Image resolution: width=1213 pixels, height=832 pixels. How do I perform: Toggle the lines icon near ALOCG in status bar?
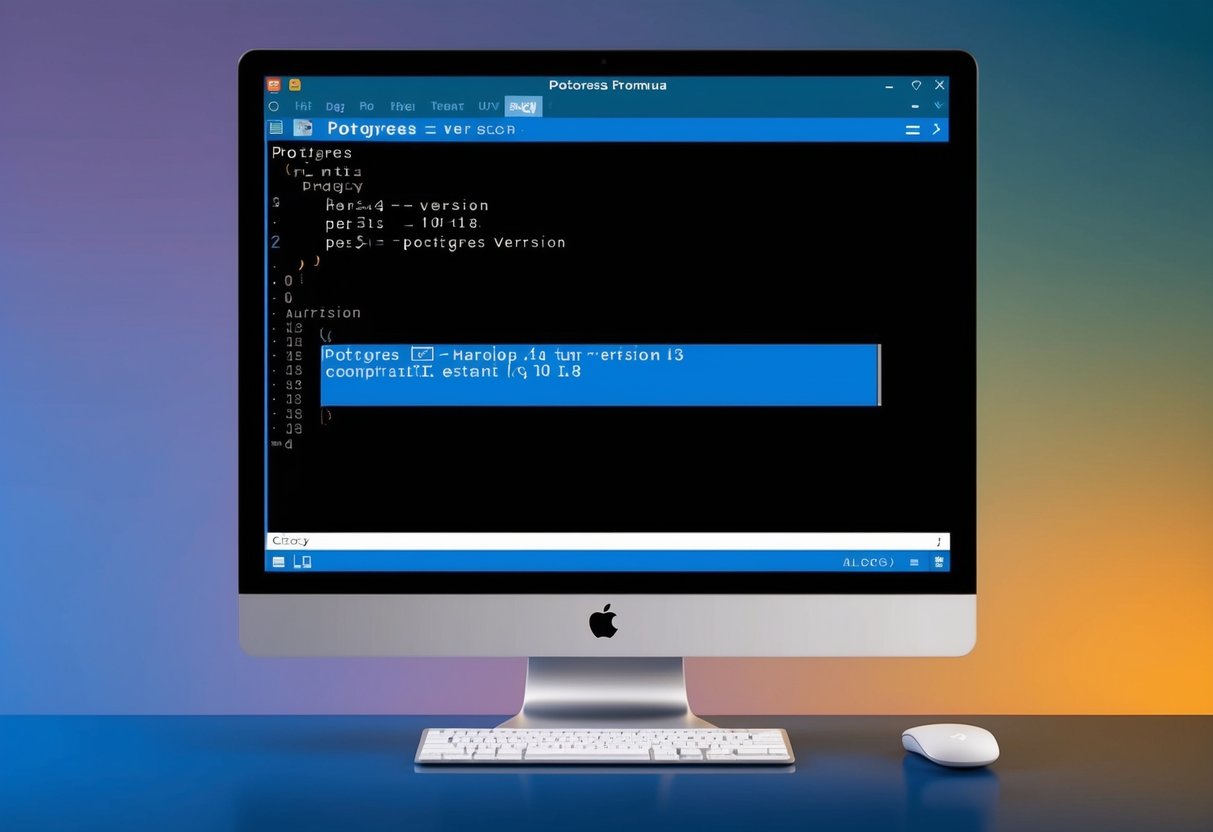click(915, 562)
